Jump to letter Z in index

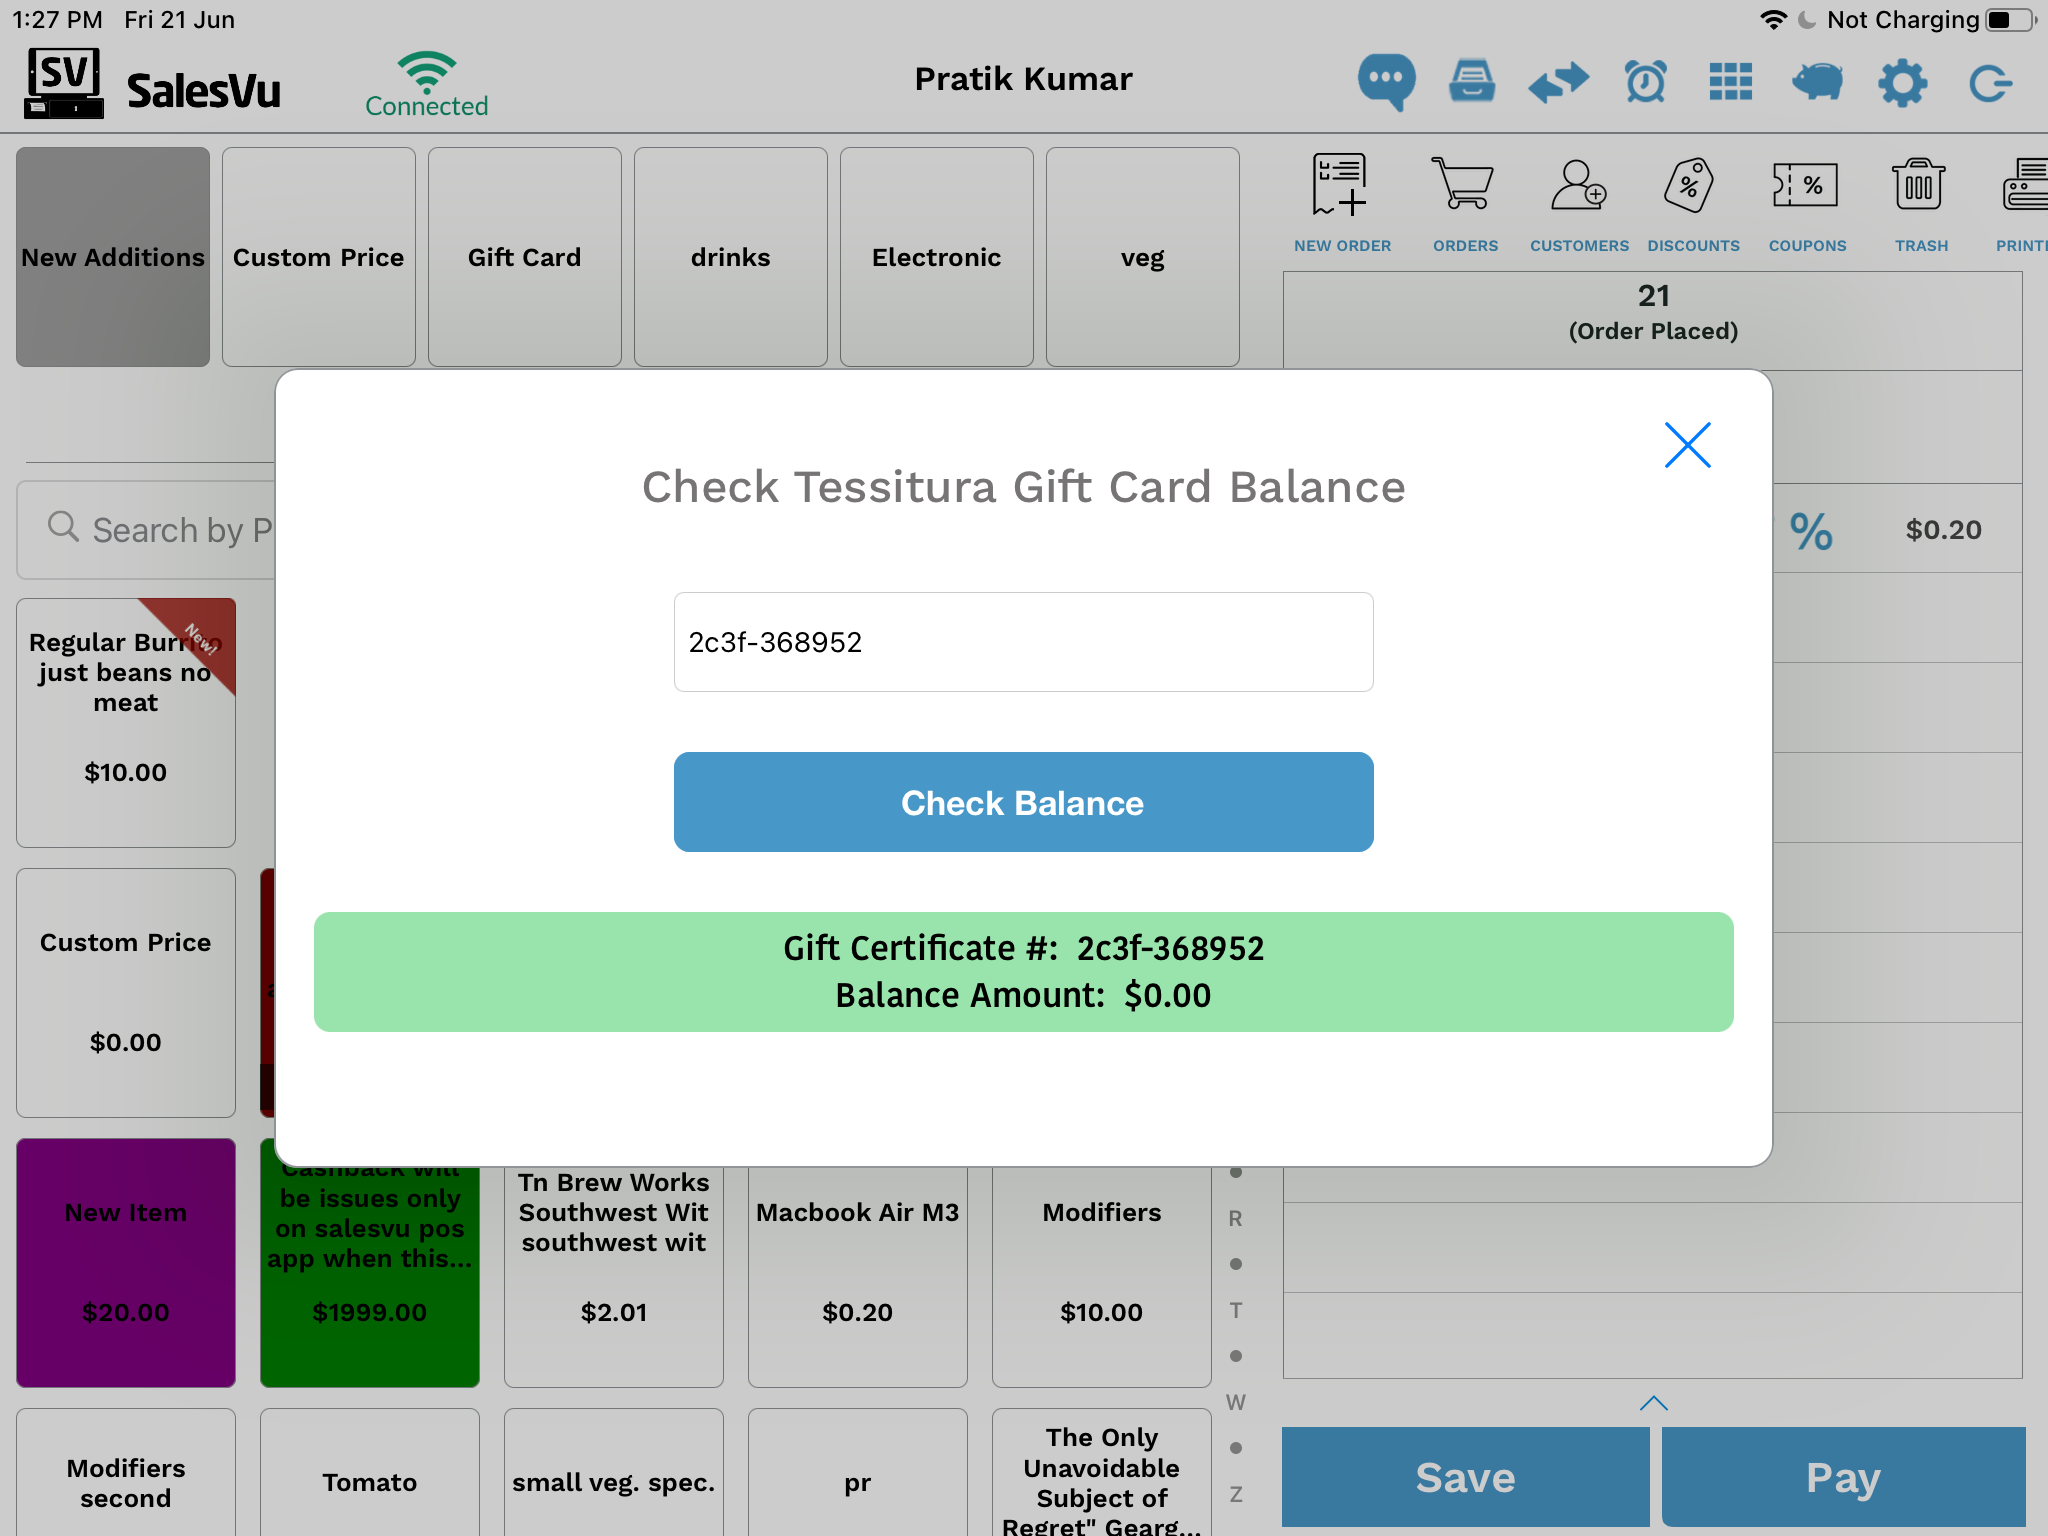point(1236,1494)
